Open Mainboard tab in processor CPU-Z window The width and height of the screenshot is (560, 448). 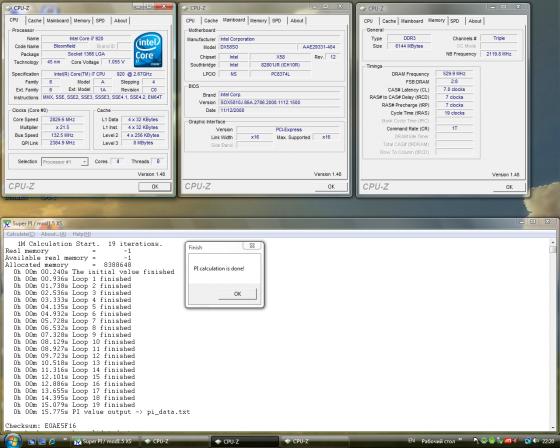[x=58, y=21]
